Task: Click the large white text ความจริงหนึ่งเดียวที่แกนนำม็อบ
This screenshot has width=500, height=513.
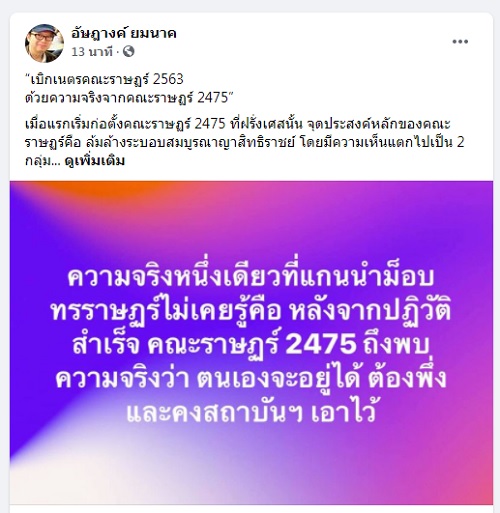Action: pos(251,277)
